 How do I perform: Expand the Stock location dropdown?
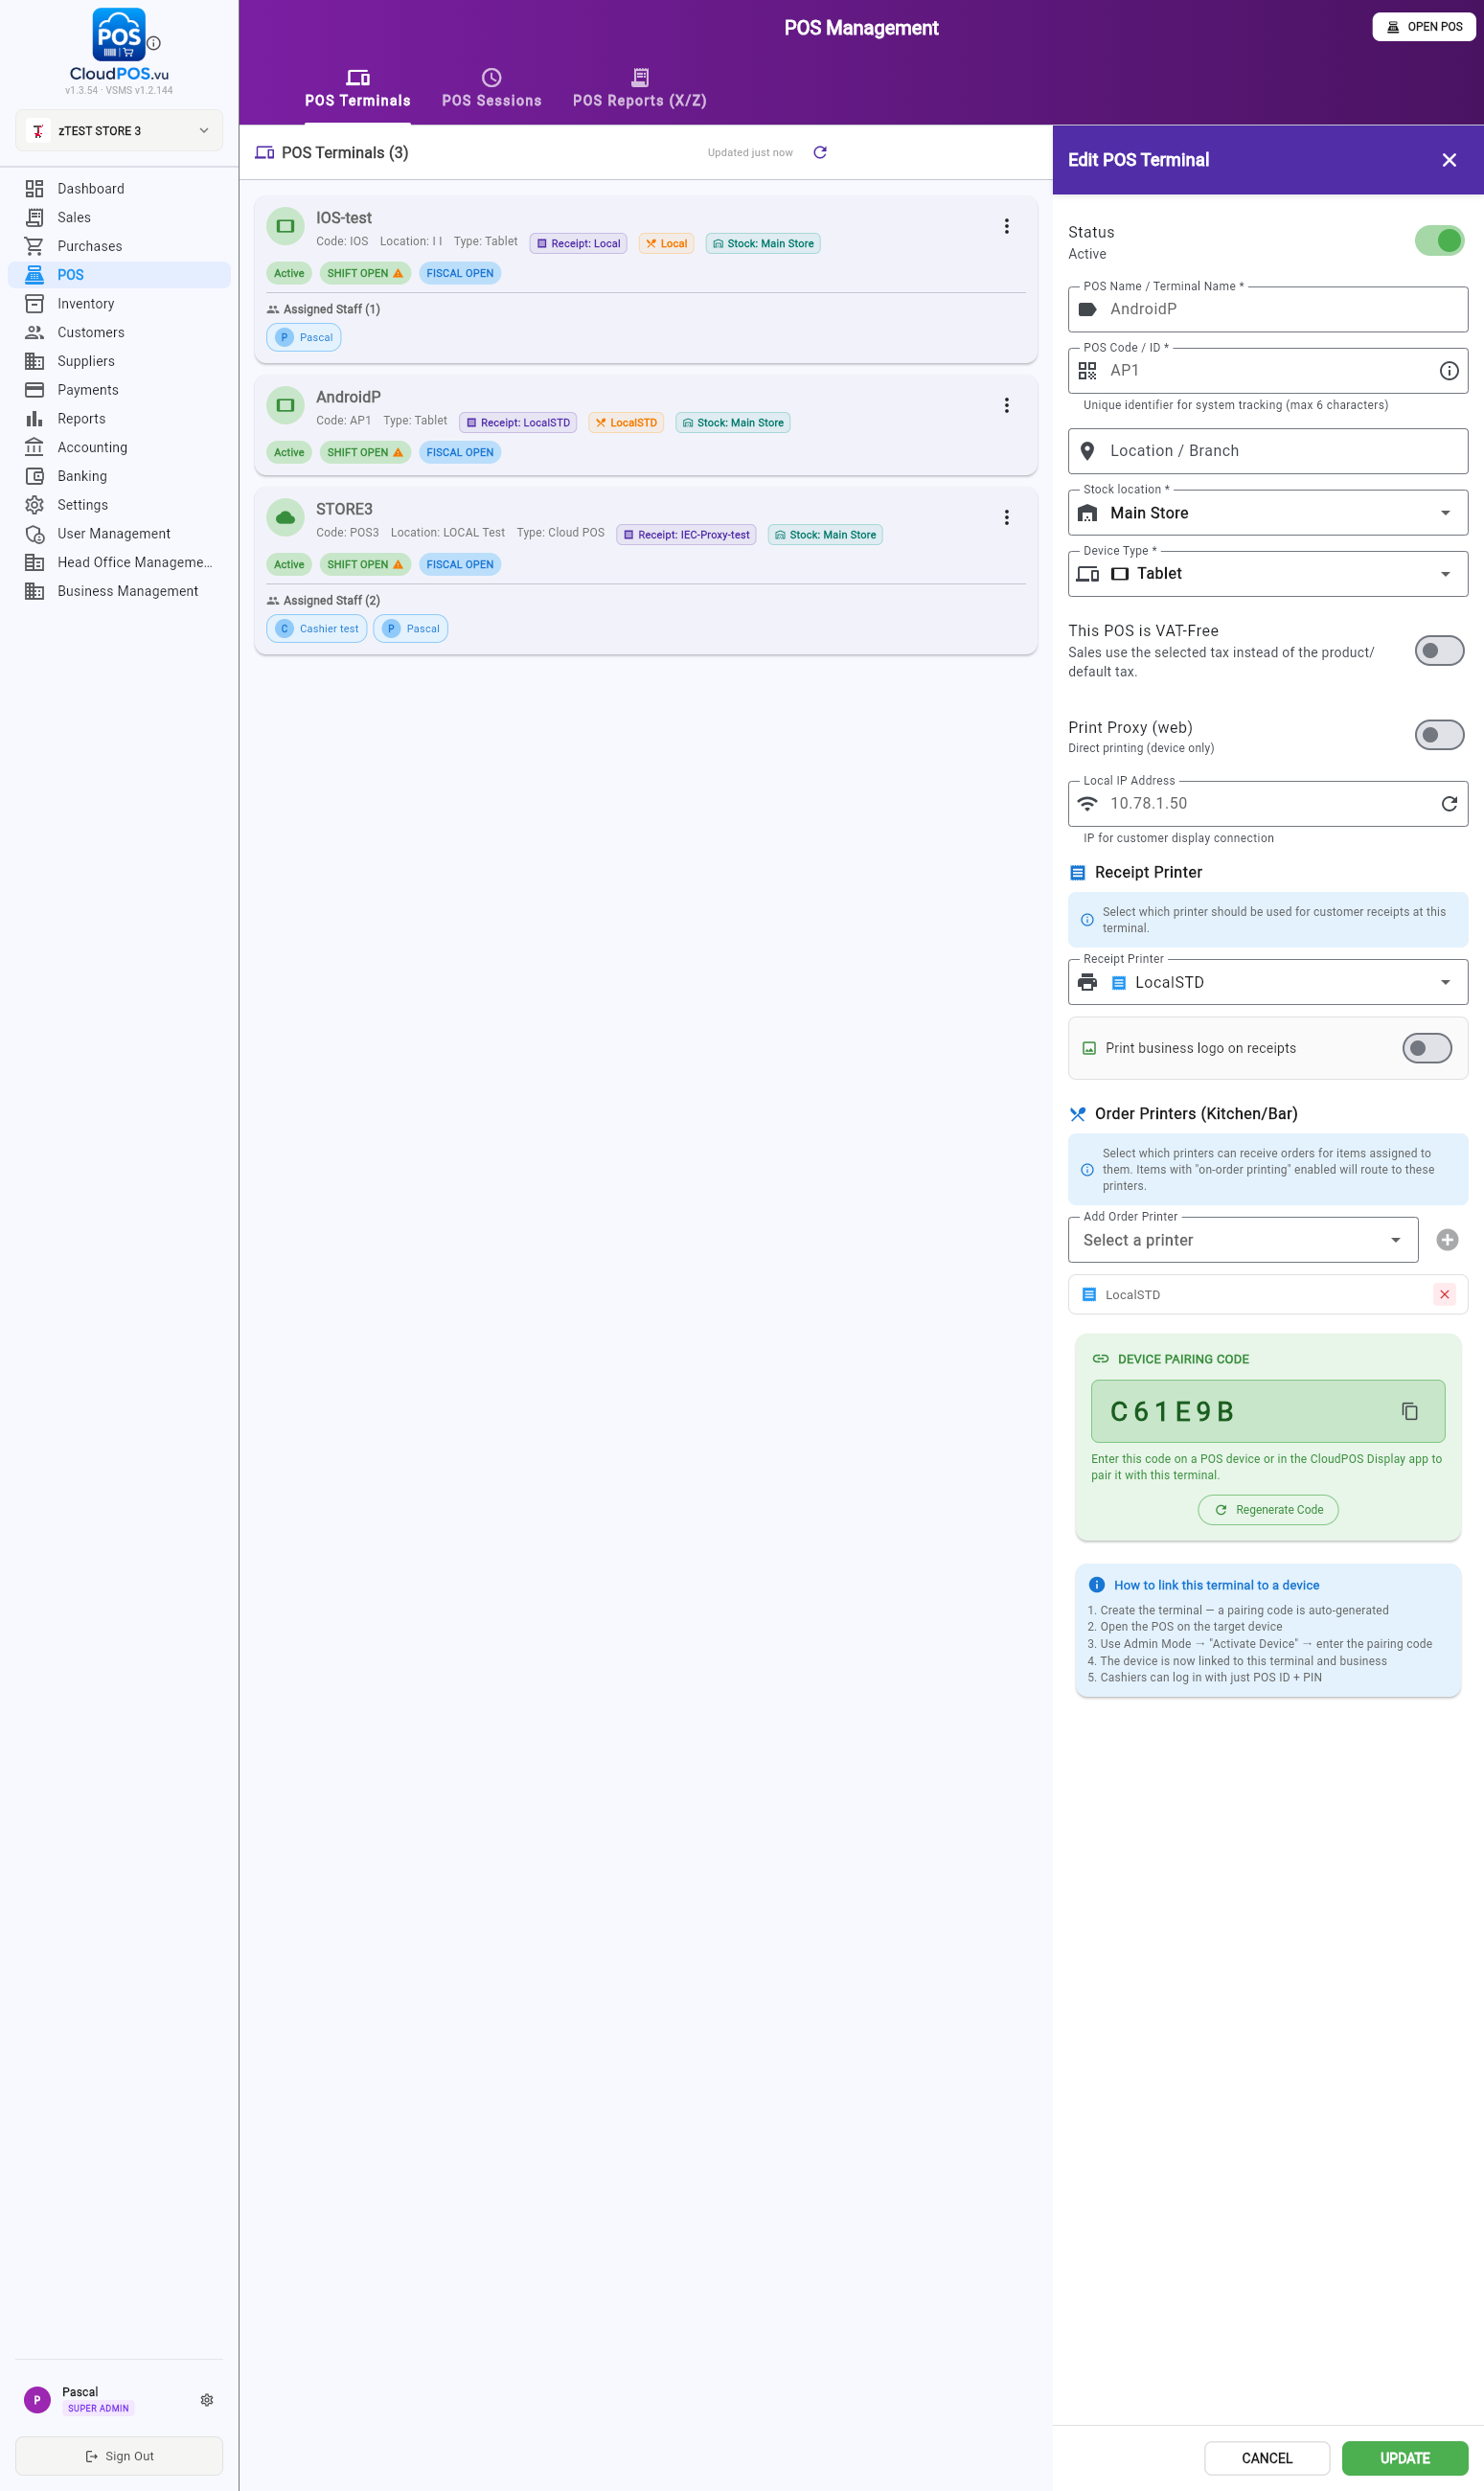point(1267,513)
